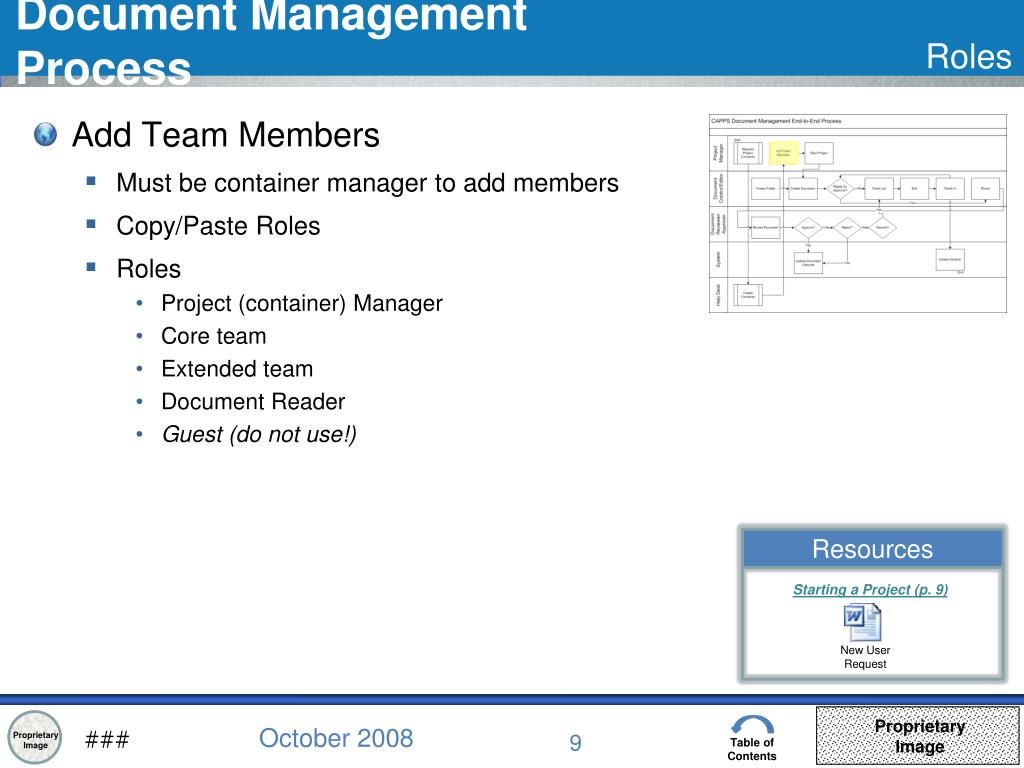Click the round Proprietary Image logo
Viewport: 1024px width, 768px height.
pyautogui.click(x=35, y=738)
